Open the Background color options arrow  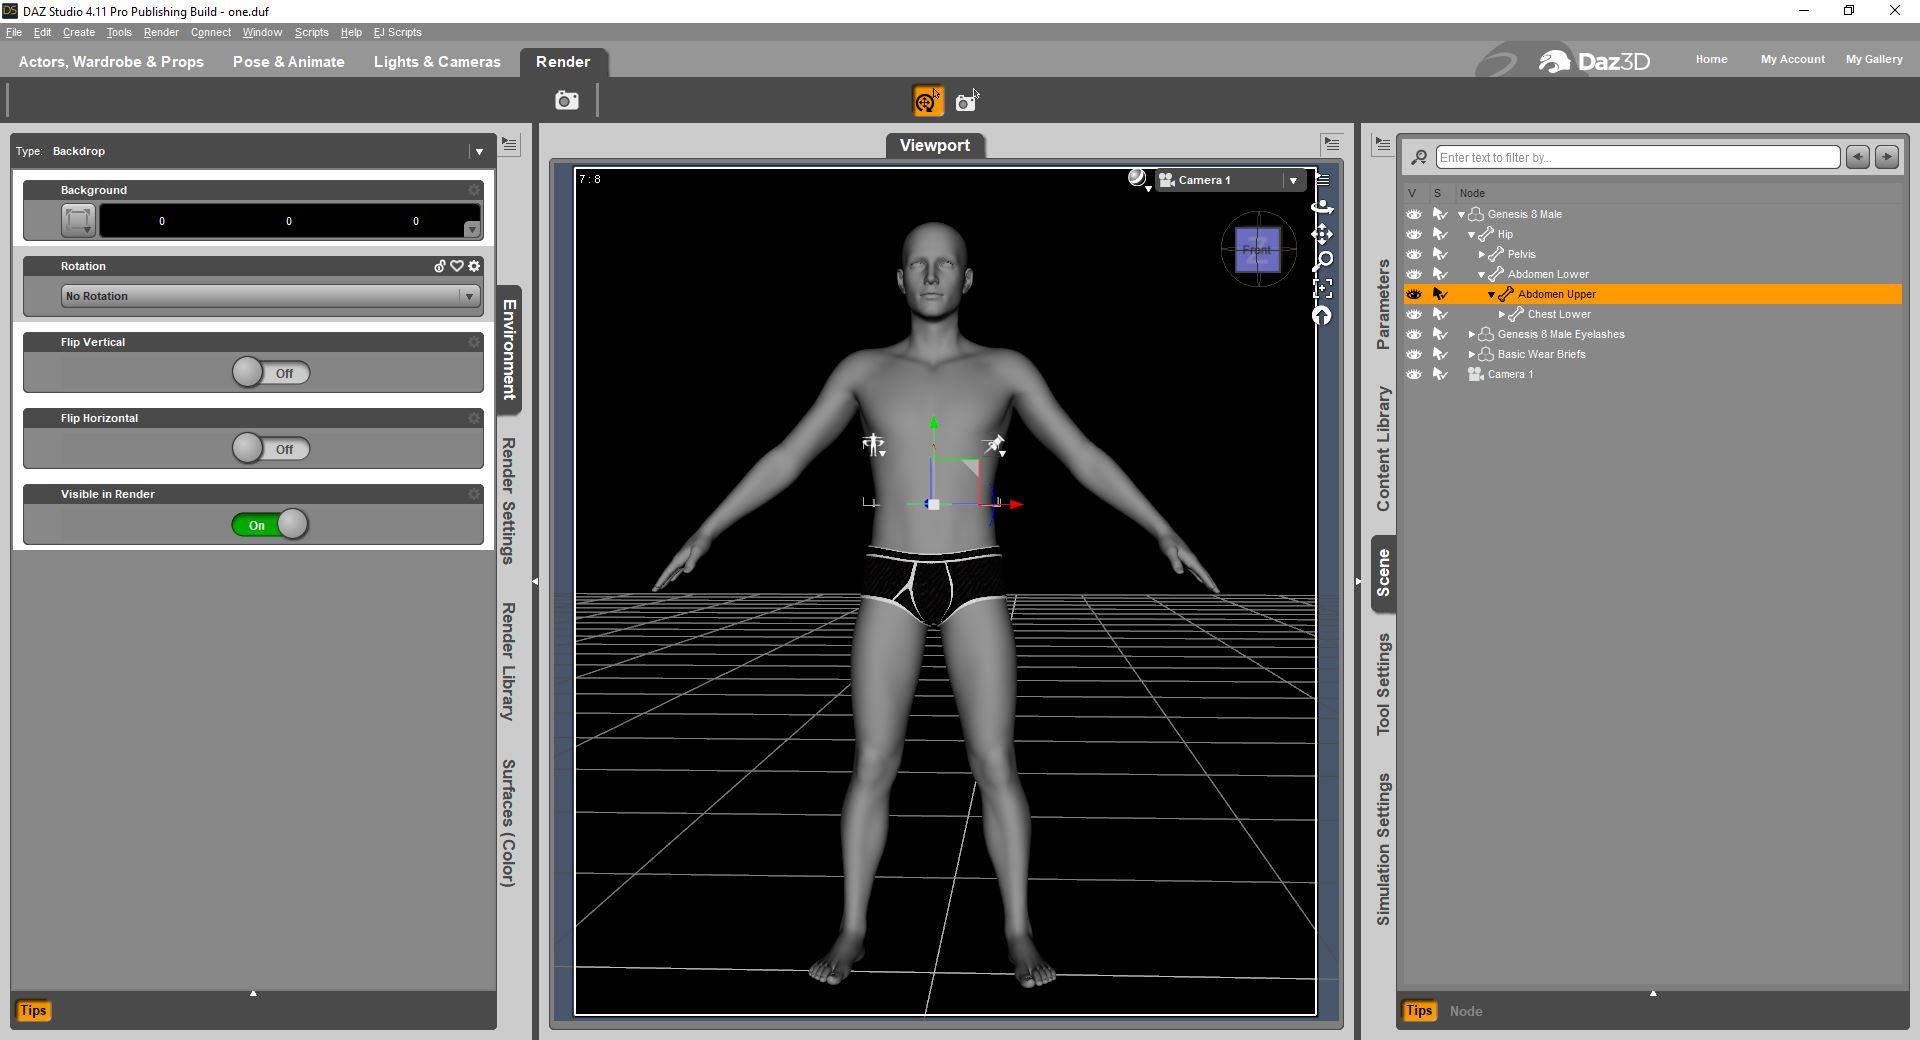[x=471, y=229]
